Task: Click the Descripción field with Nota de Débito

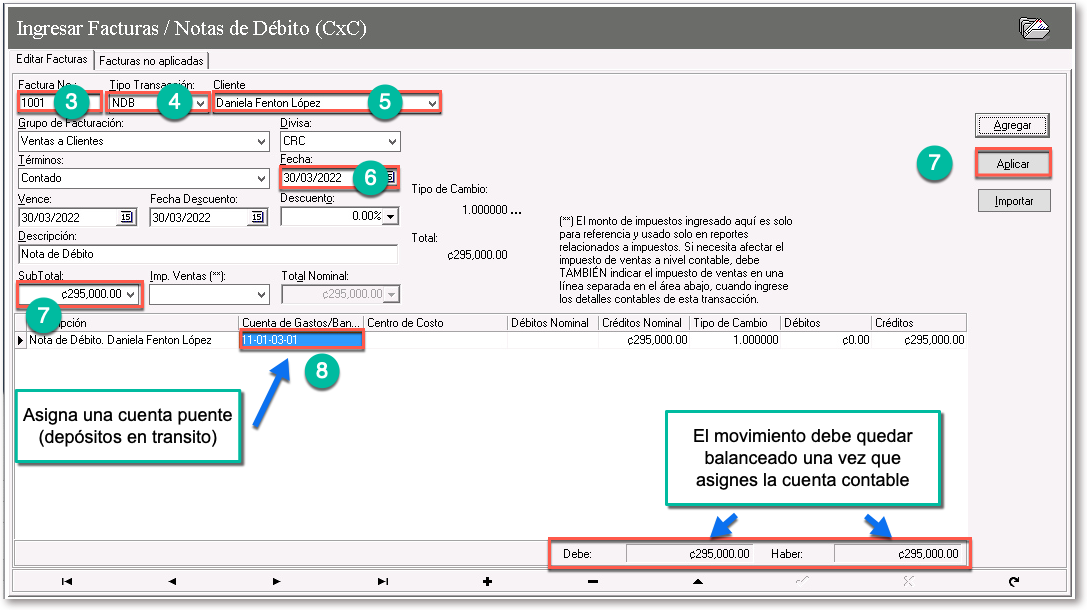Action: pos(208,254)
